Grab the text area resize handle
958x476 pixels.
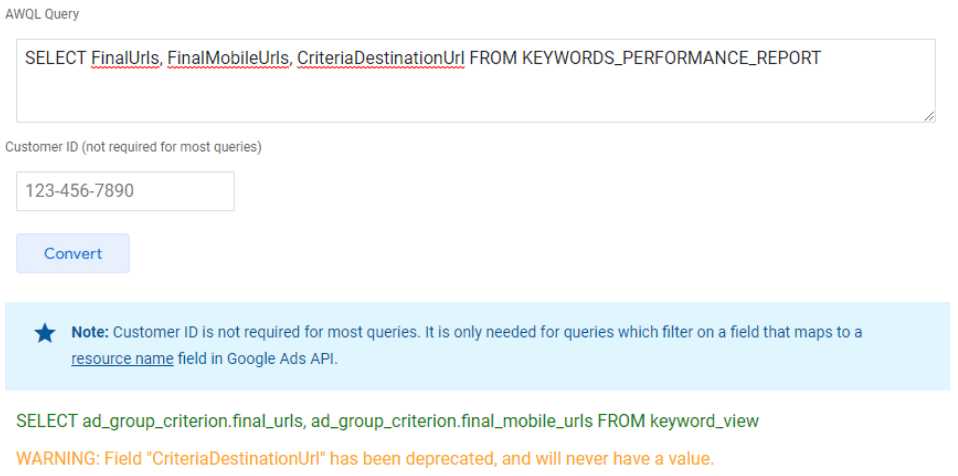(929, 116)
